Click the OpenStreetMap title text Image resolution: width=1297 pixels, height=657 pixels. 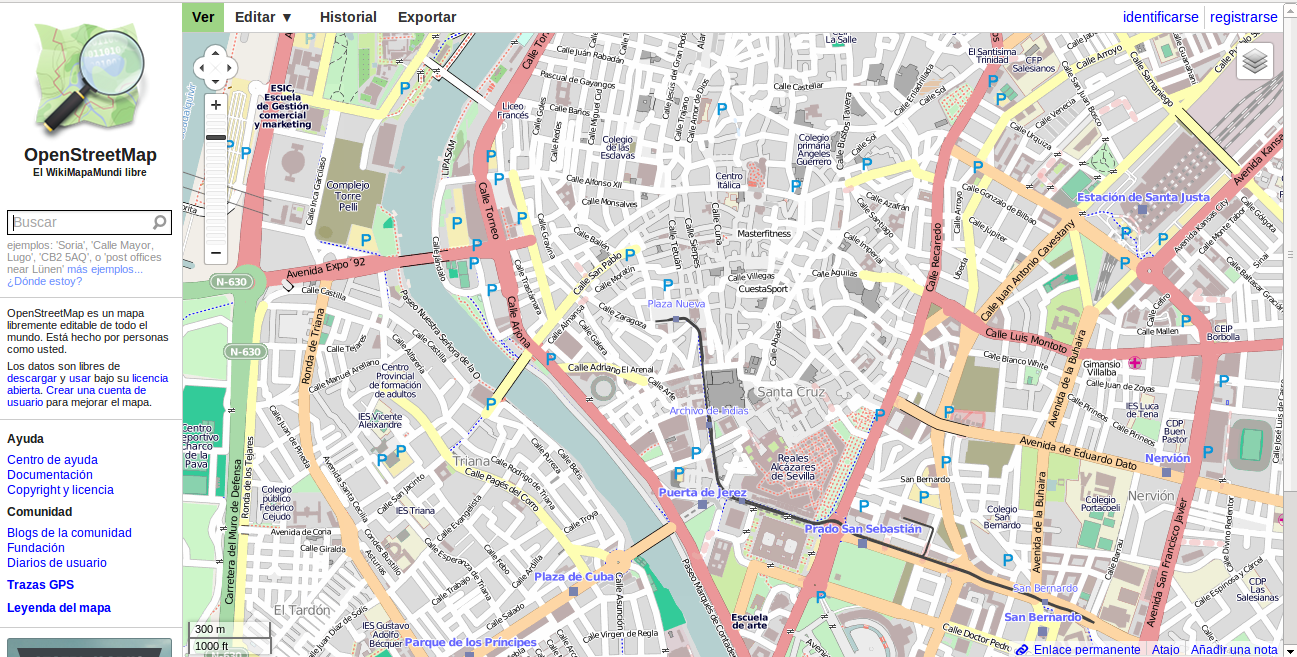[x=90, y=155]
